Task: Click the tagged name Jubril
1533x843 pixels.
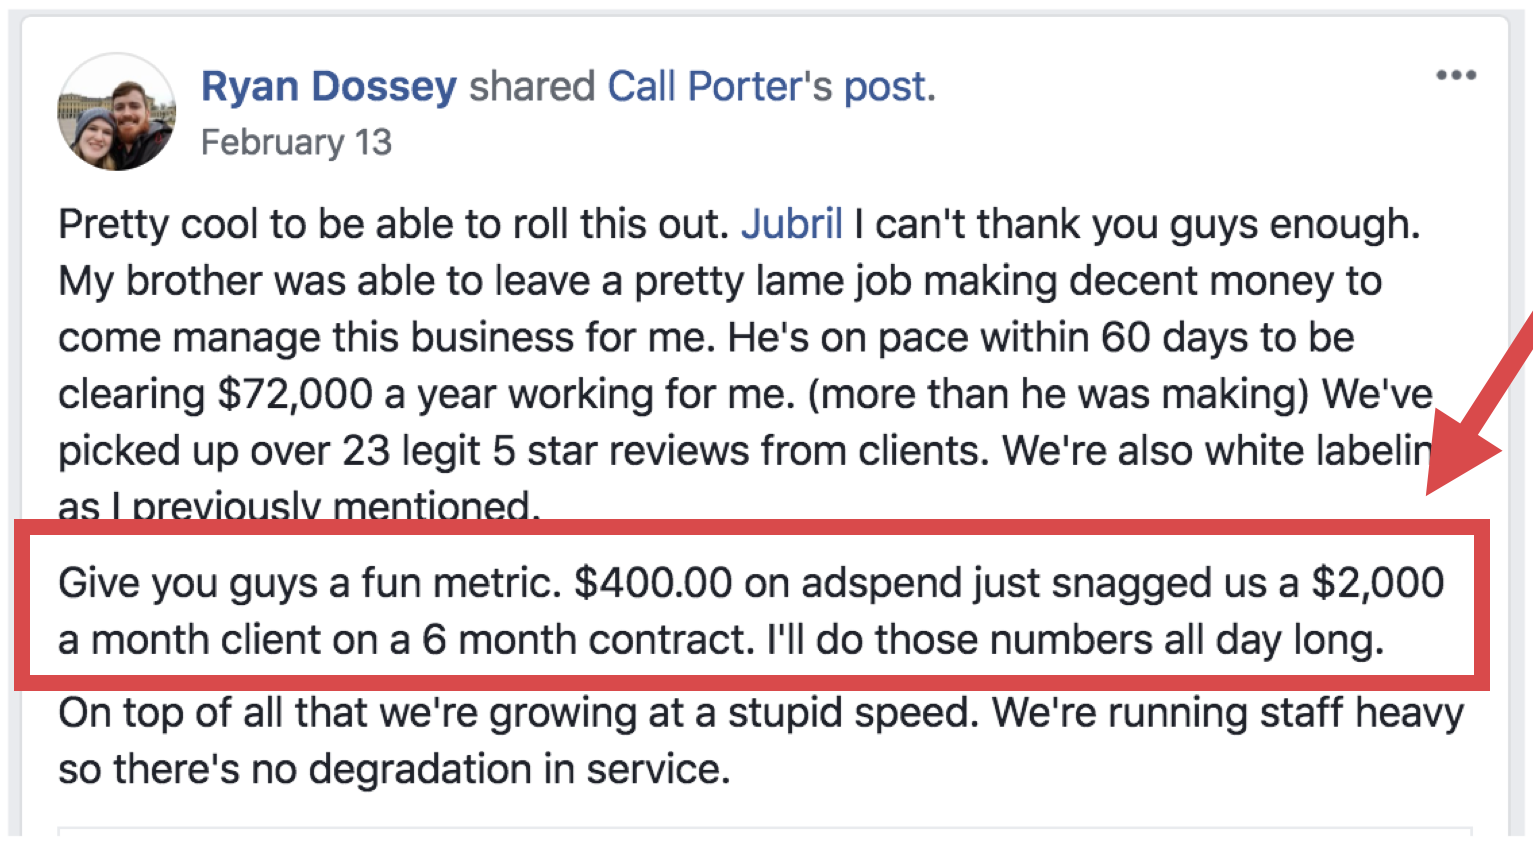Action: [792, 224]
